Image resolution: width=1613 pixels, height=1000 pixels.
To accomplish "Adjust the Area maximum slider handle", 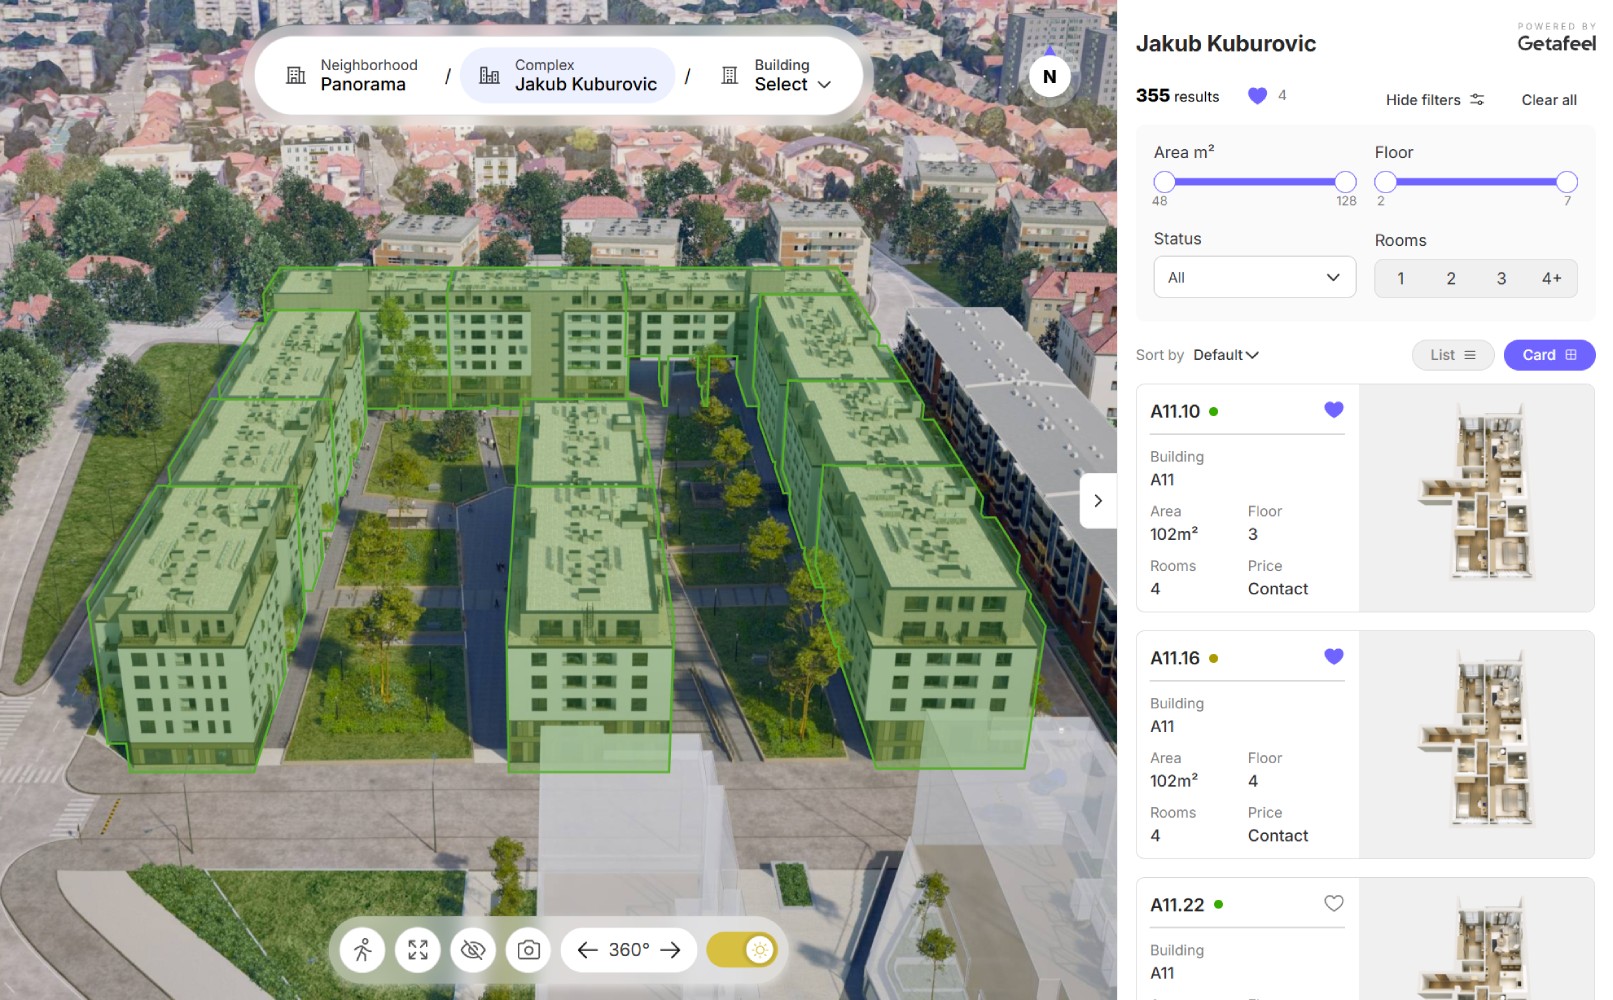I will pyautogui.click(x=1346, y=182).
